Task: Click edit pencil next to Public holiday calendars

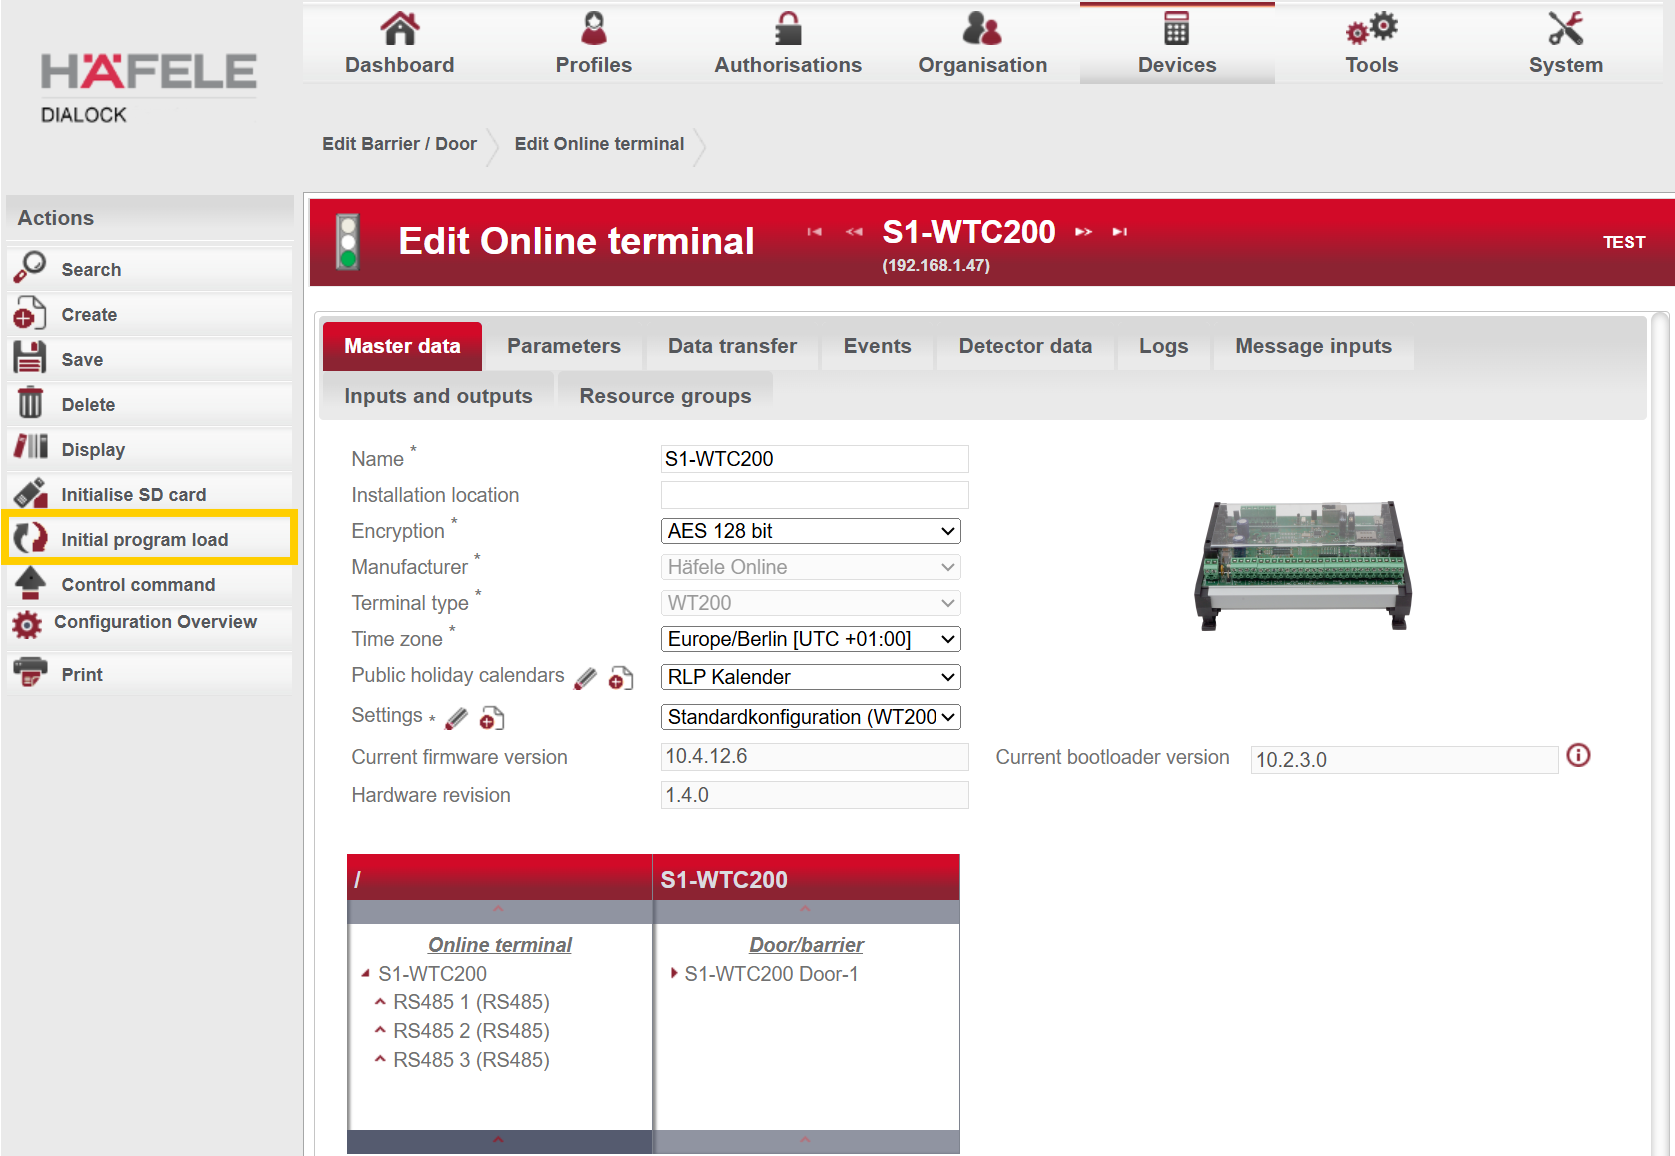Action: [586, 679]
